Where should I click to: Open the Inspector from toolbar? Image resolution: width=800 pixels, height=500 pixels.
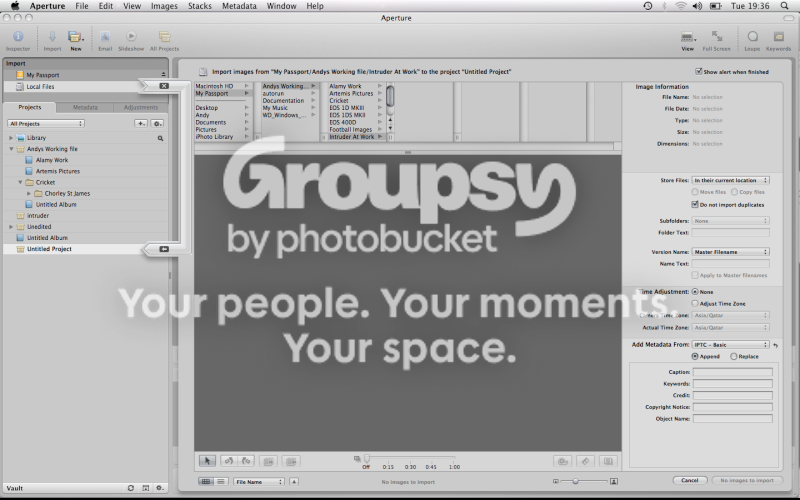click(x=18, y=40)
